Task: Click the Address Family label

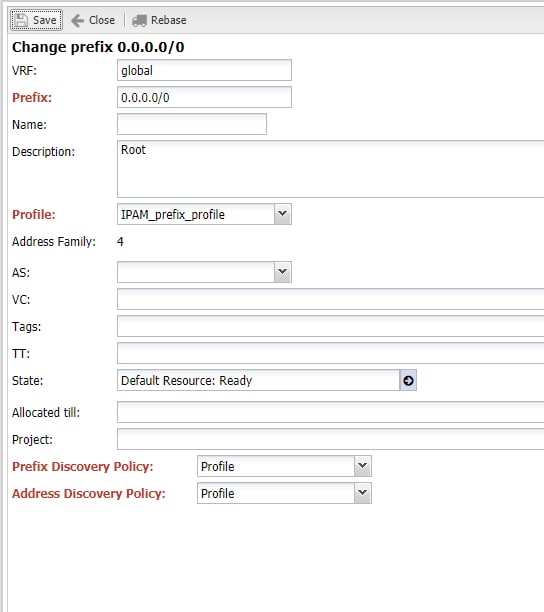Action: (54, 242)
